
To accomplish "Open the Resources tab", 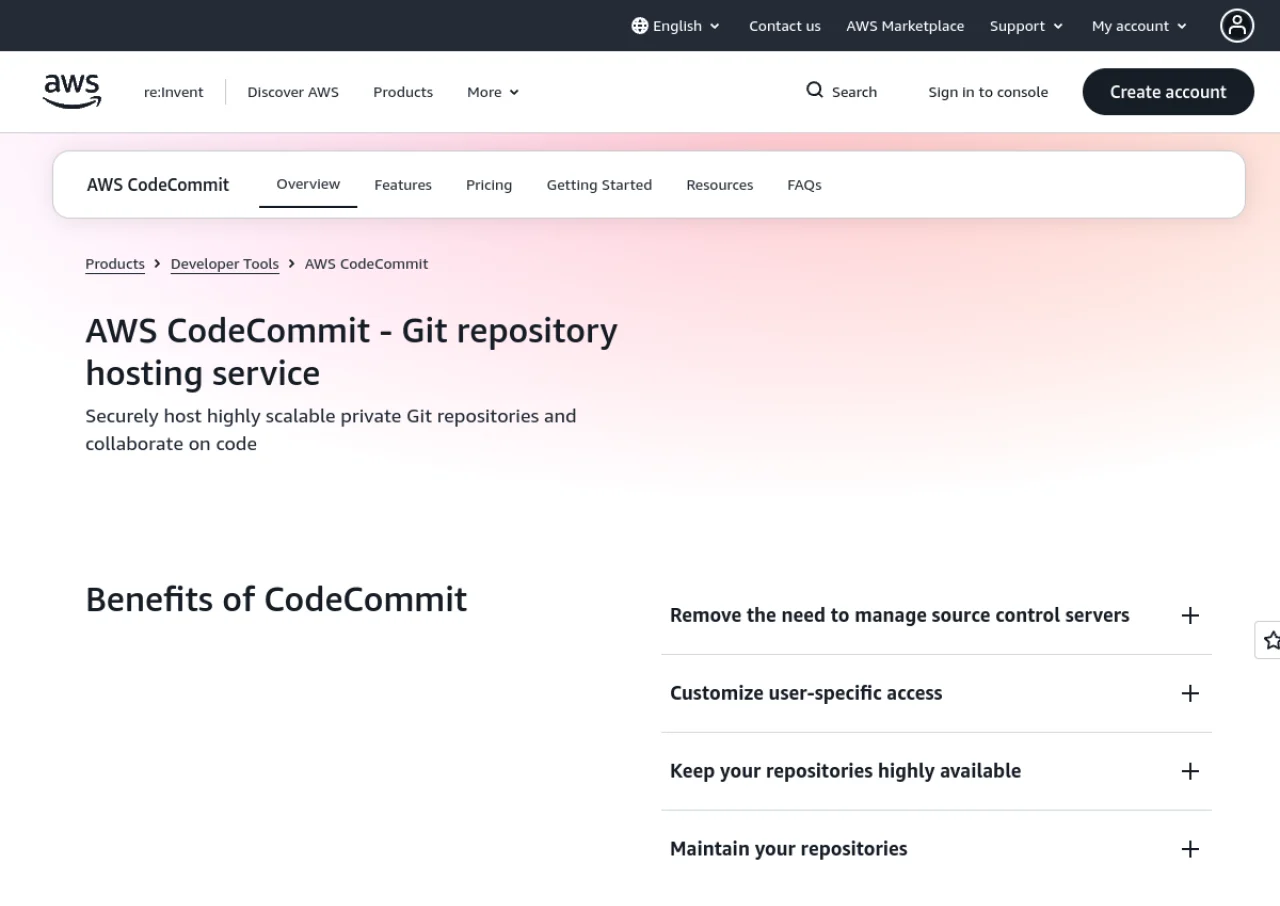I will point(720,185).
